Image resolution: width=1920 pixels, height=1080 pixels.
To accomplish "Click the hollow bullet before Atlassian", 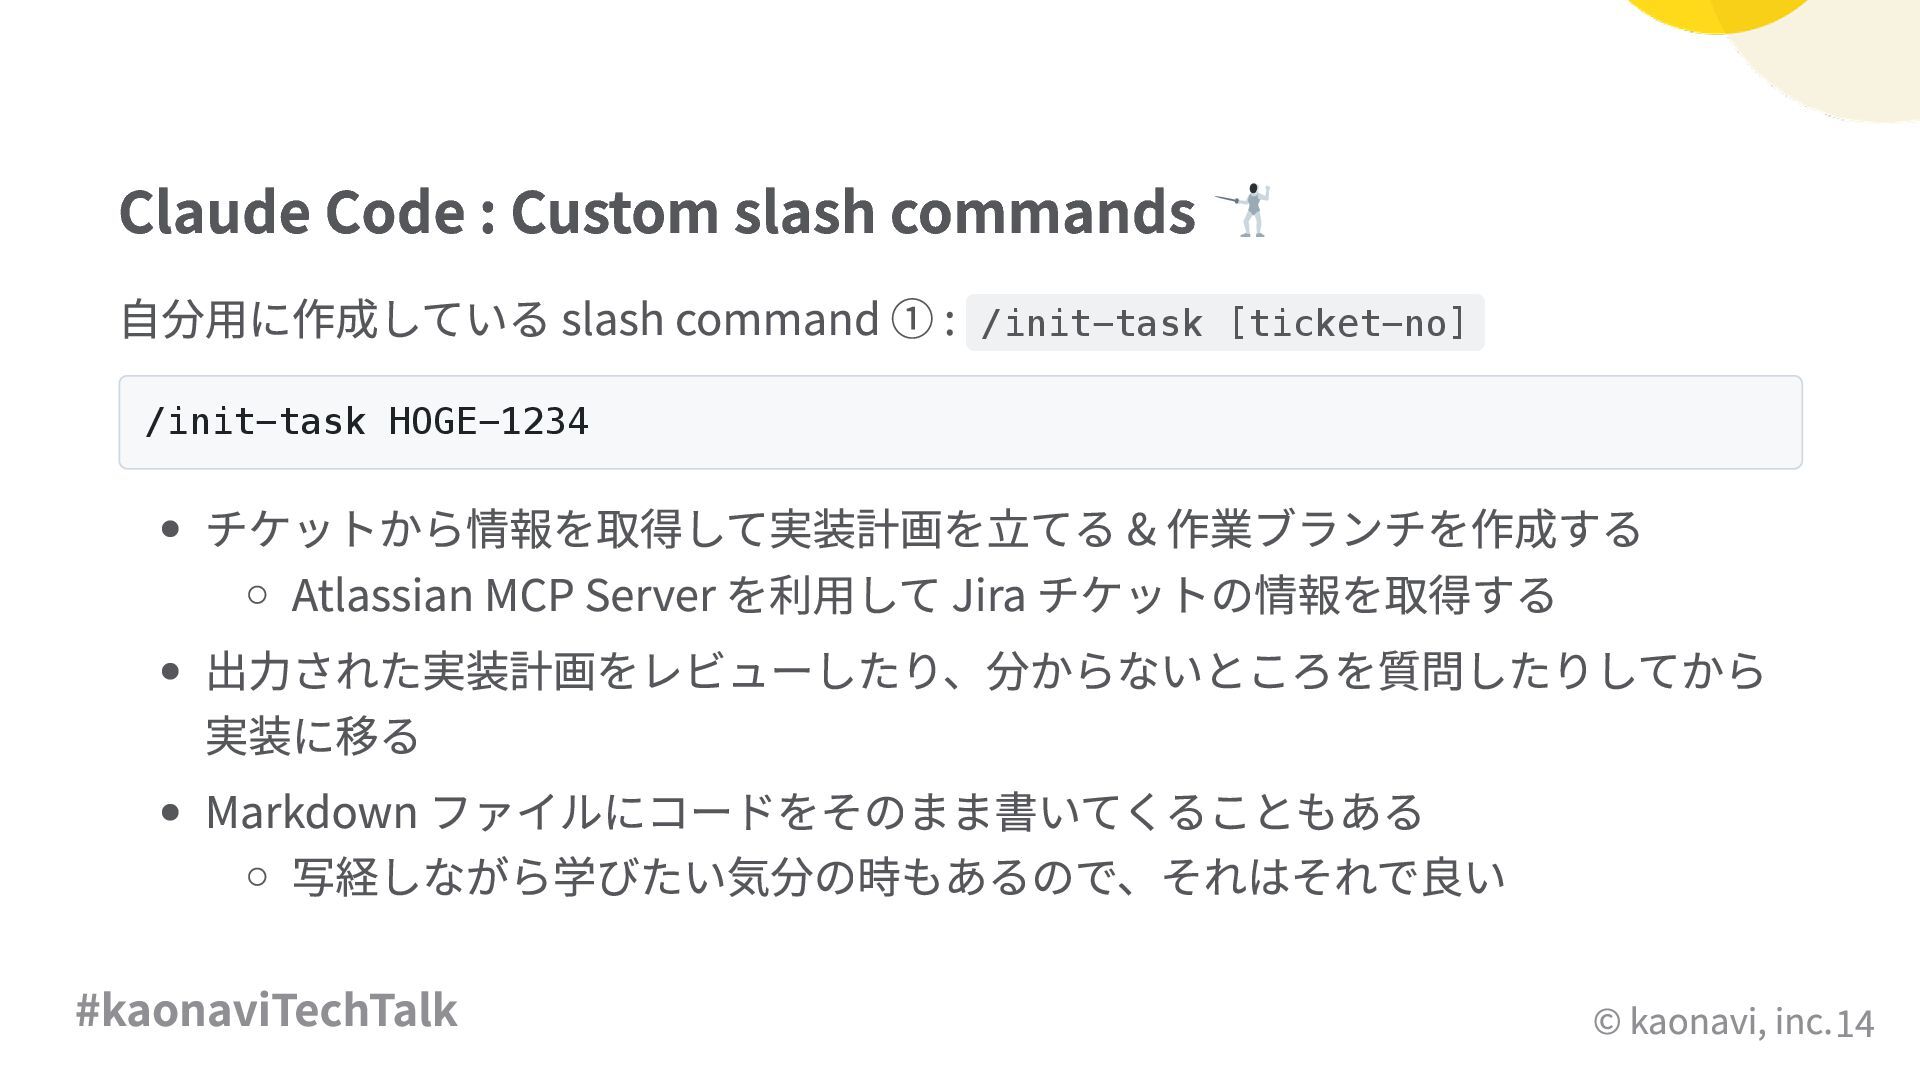I will (257, 595).
